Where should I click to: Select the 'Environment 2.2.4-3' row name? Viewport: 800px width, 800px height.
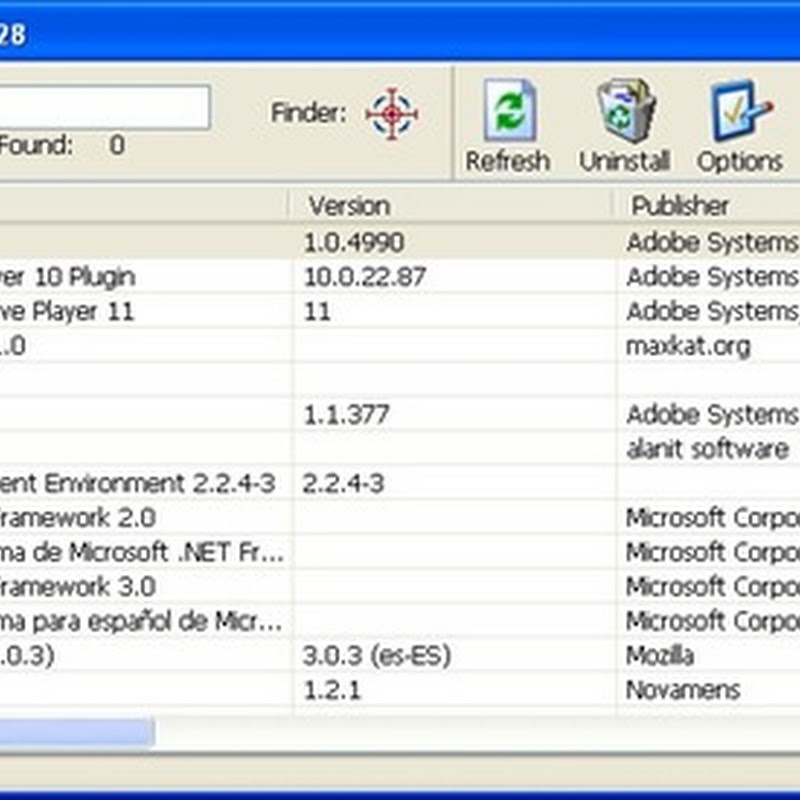coord(137,484)
